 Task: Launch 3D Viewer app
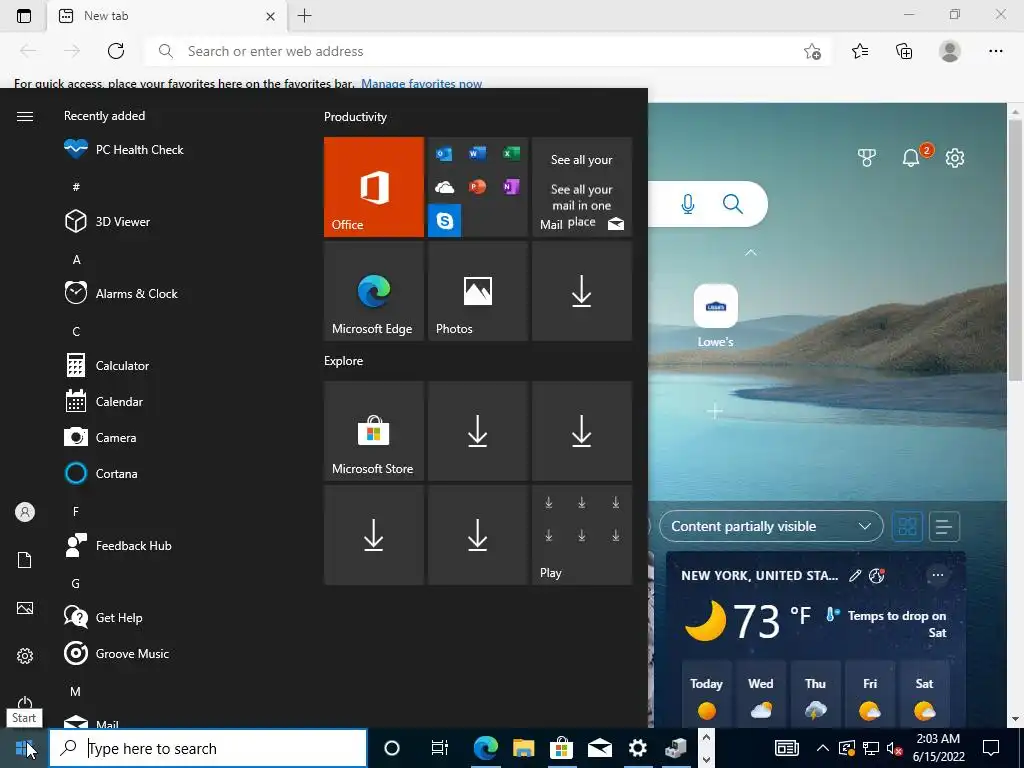(x=108, y=221)
